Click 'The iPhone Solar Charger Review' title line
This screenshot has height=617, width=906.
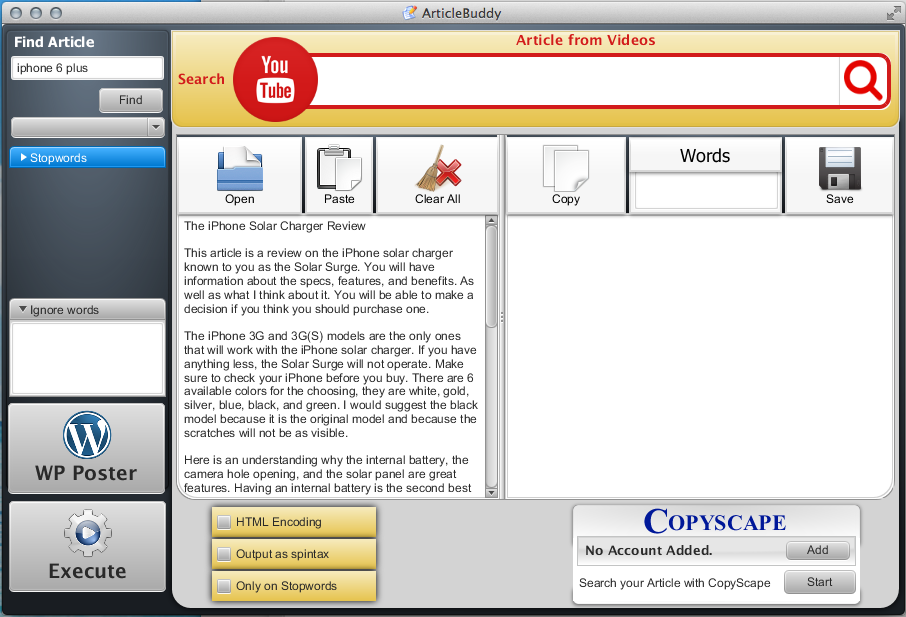click(x=274, y=226)
